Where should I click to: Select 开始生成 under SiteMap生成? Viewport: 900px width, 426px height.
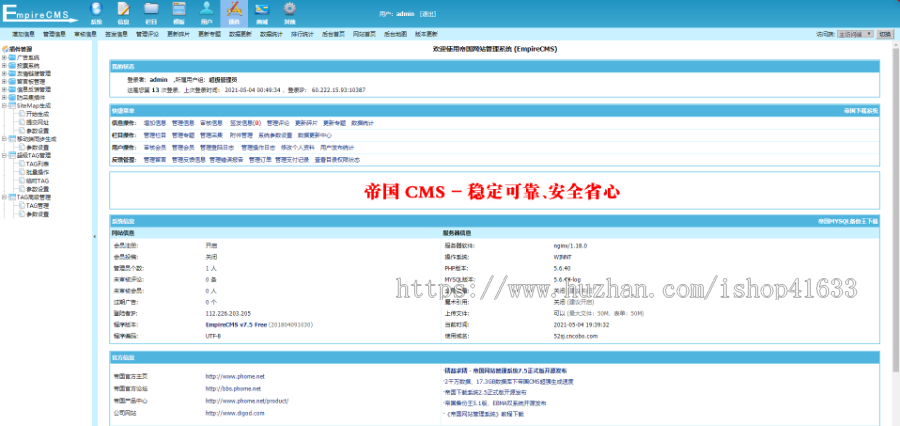37,114
